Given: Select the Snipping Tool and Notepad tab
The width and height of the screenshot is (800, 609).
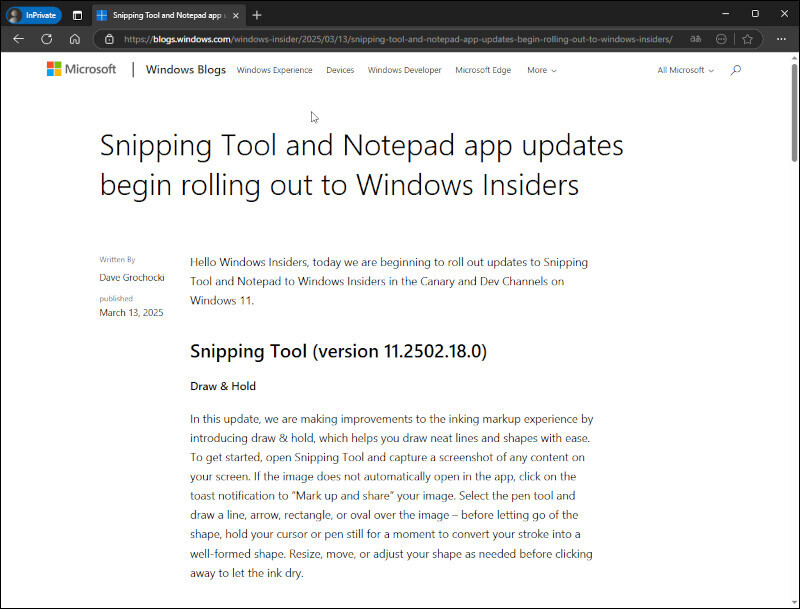Looking at the screenshot, I should tap(167, 15).
